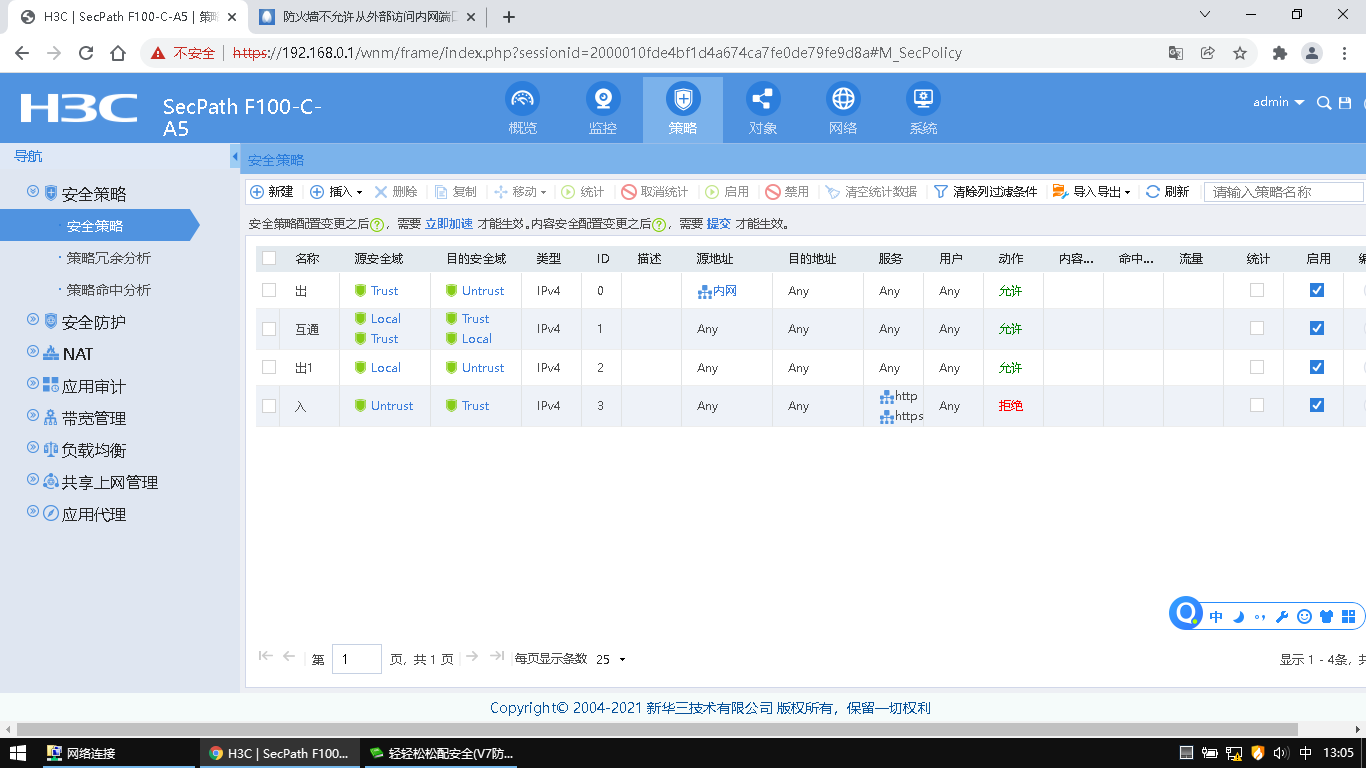Screen dimensions: 1366x768
Task: Open 策略冗余分析 in the sidebar
Action: [x=108, y=258]
